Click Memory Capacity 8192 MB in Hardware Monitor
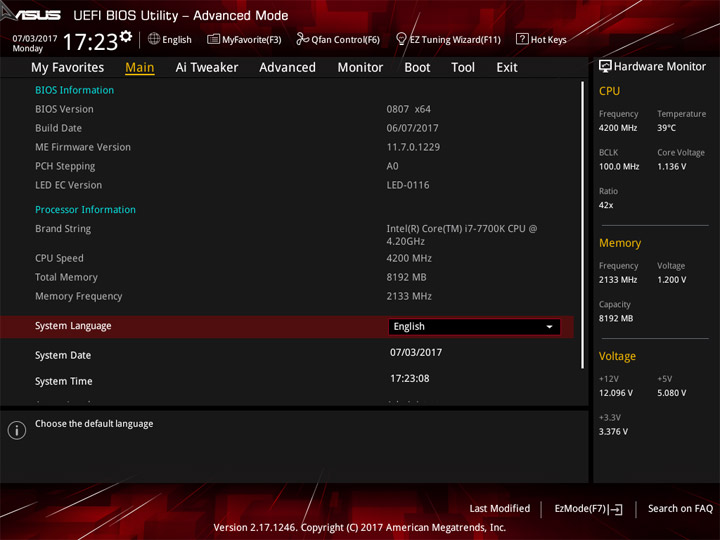The width and height of the screenshot is (720, 540). click(x=616, y=318)
